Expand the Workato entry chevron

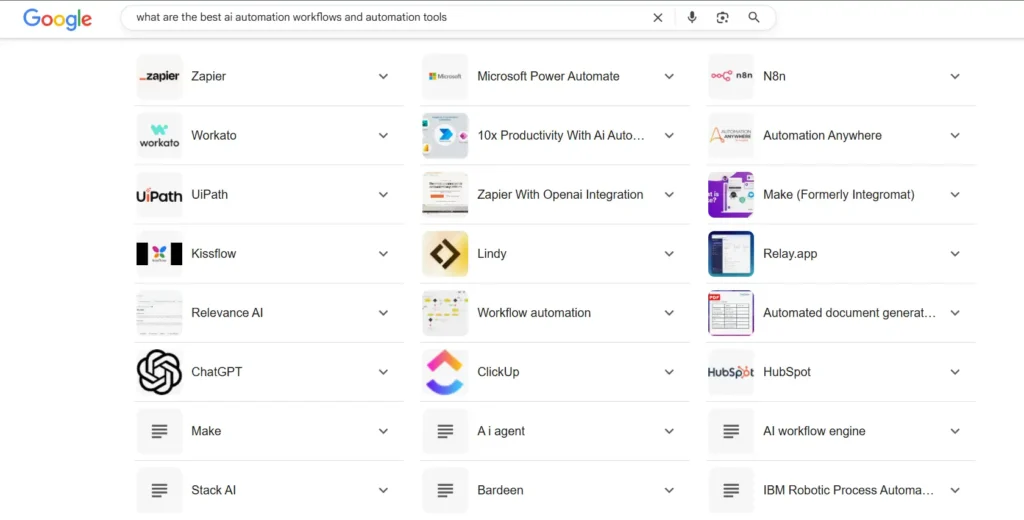click(x=383, y=136)
